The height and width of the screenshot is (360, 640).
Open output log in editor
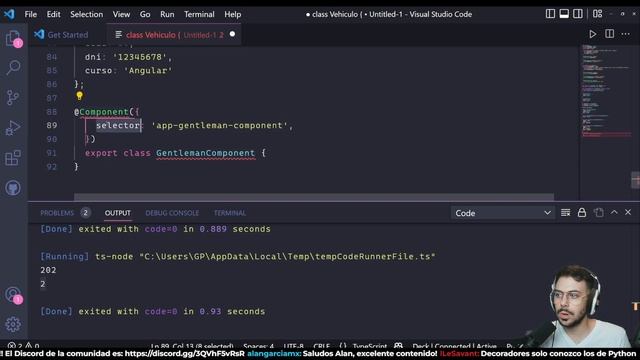[x=598, y=213]
